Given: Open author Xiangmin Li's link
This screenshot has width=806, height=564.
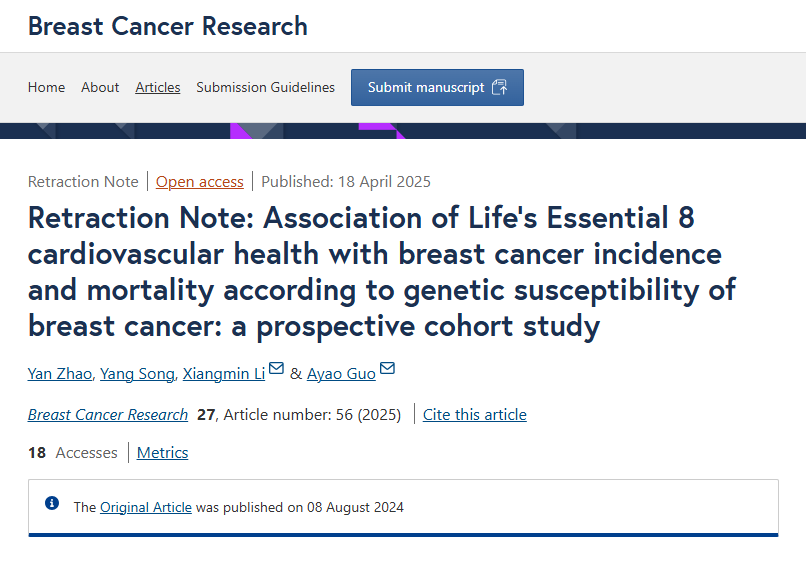Looking at the screenshot, I should click(224, 374).
